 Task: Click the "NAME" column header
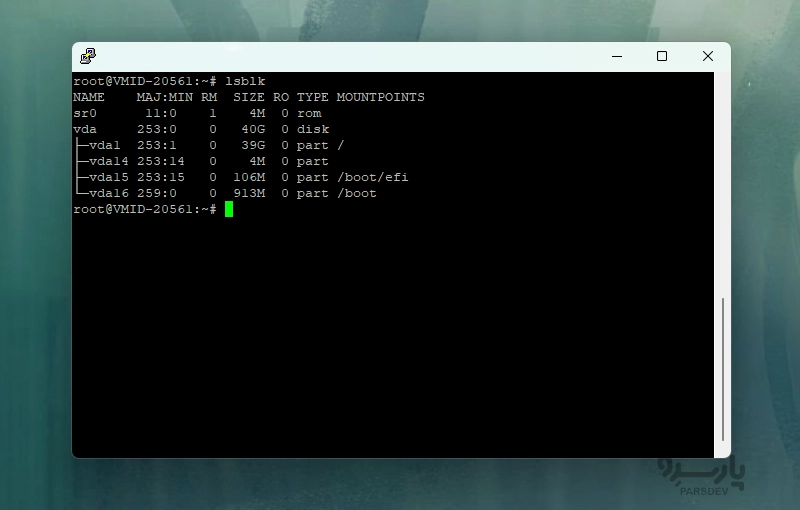tap(89, 97)
